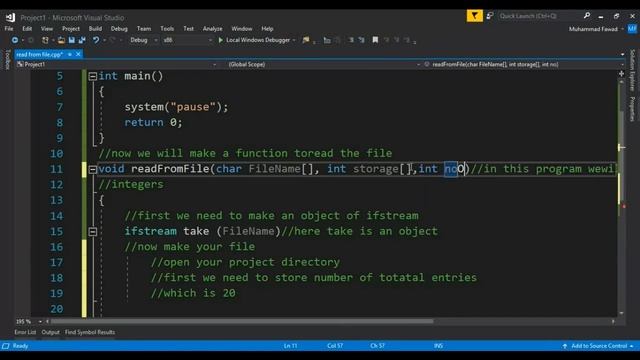Open the File menu

pyautogui.click(x=9, y=29)
